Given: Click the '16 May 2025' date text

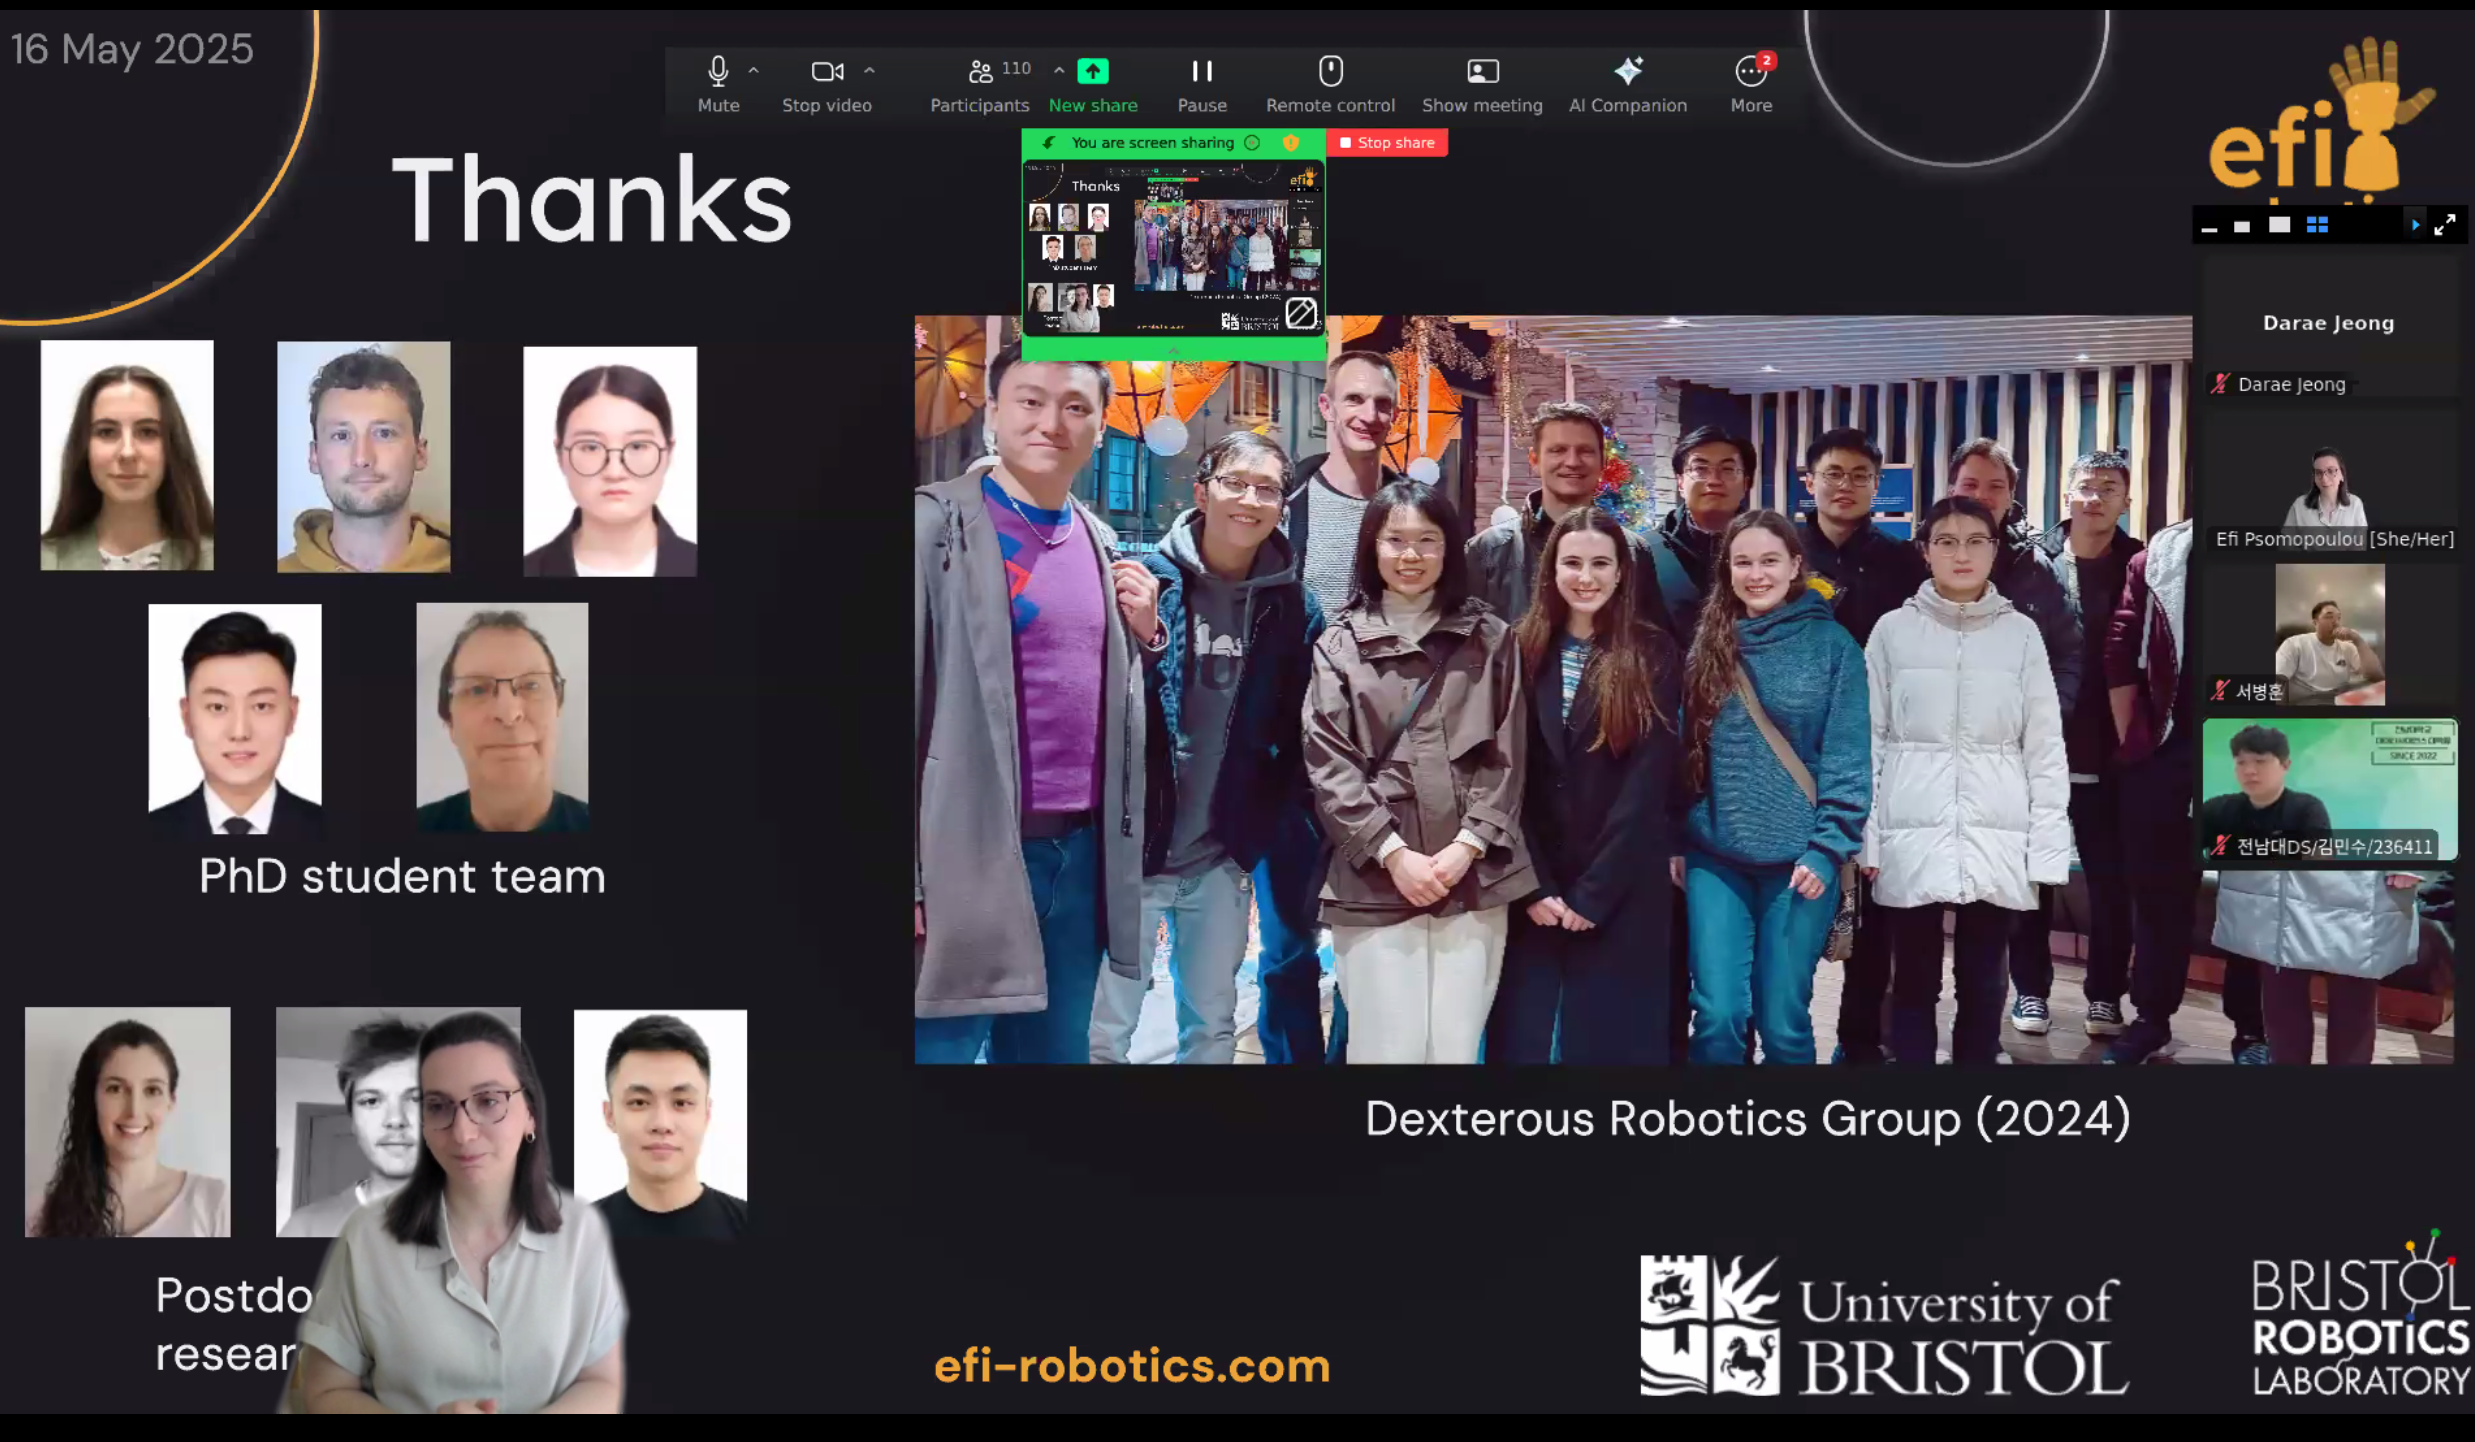Looking at the screenshot, I should pos(132,50).
